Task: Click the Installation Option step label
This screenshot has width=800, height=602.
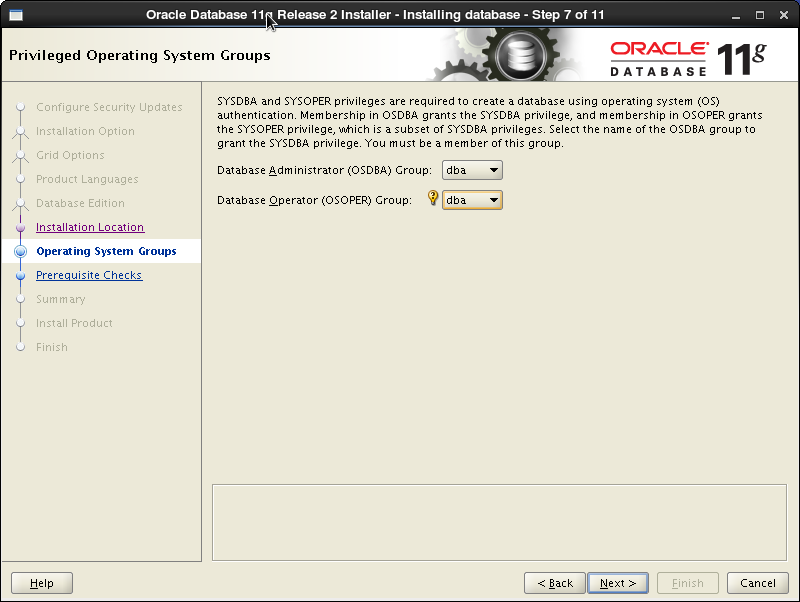Action: coord(85,131)
